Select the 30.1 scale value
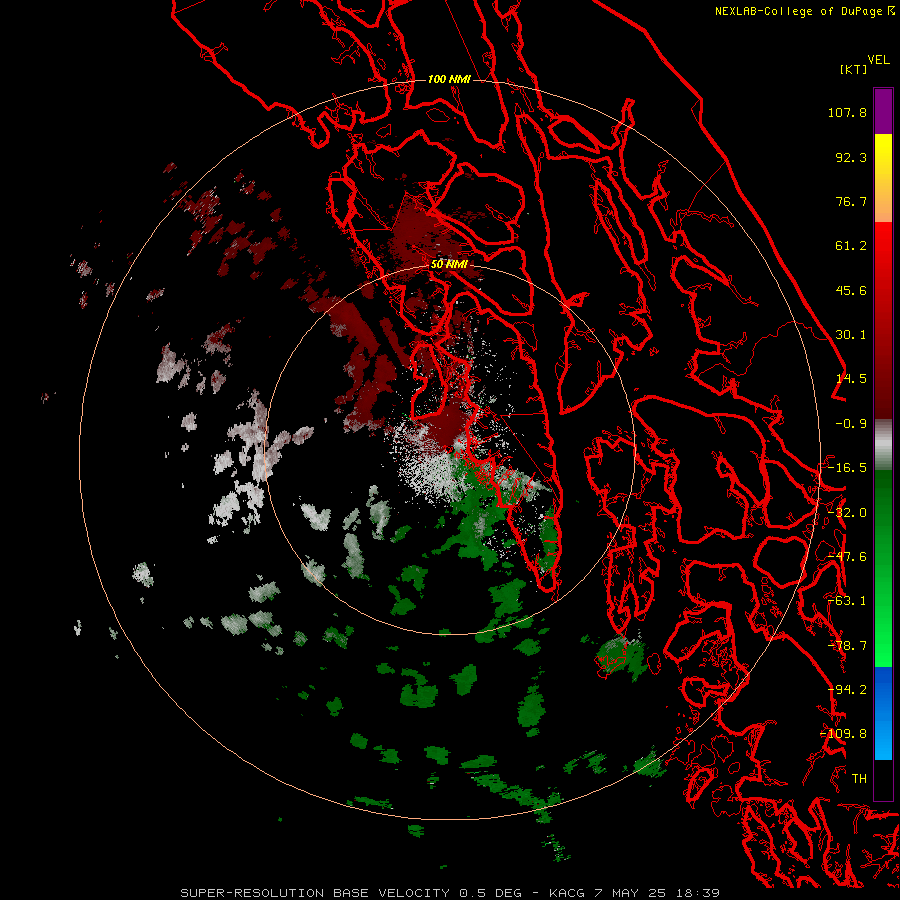 coord(851,335)
